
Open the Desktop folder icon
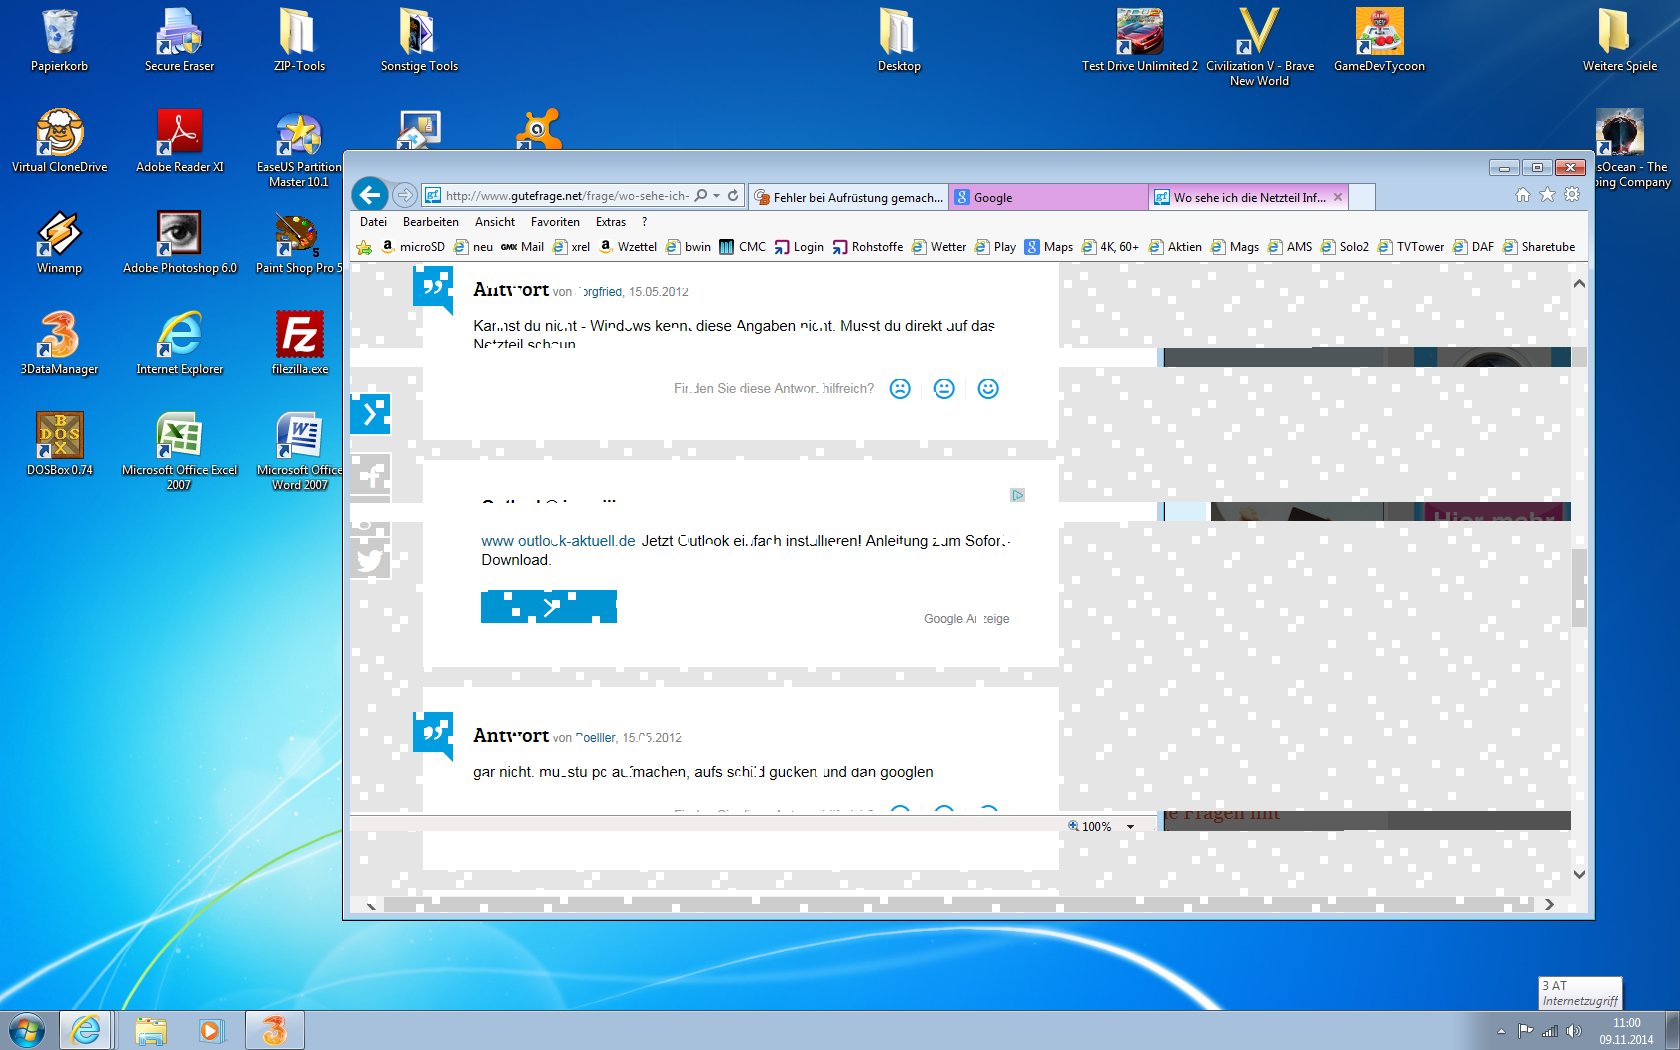[899, 40]
